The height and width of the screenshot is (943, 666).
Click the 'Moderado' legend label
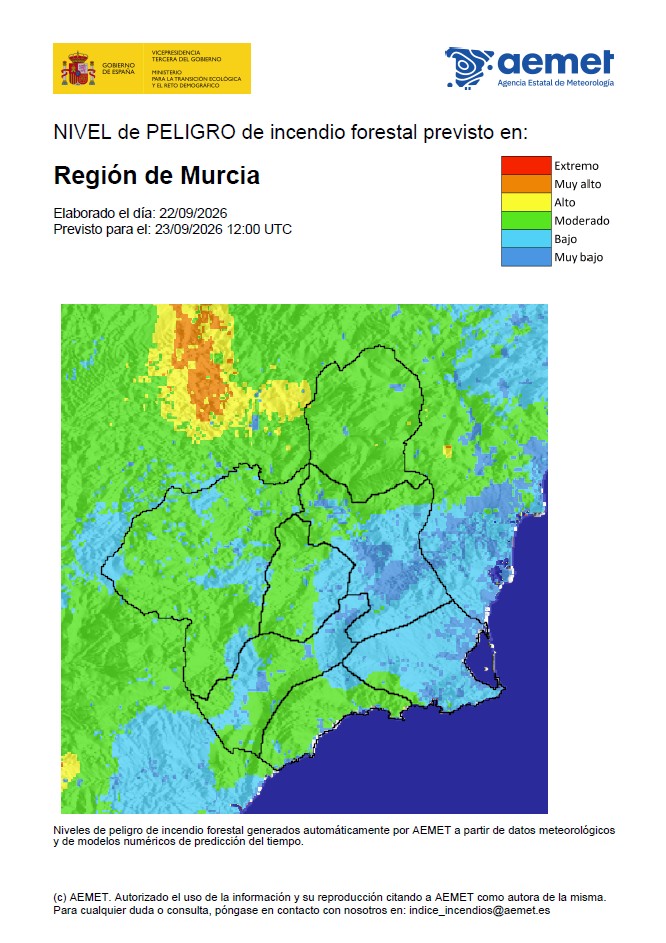582,221
